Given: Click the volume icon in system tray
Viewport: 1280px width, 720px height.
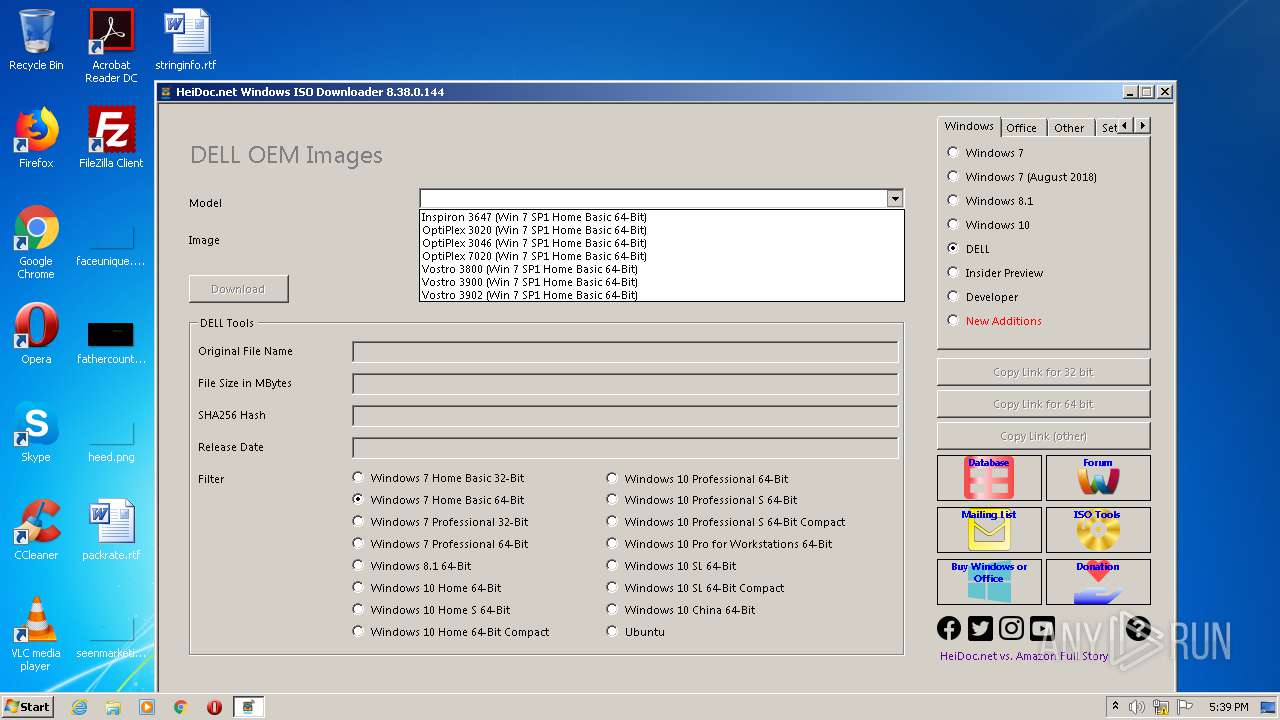Looking at the screenshot, I should tap(1137, 707).
